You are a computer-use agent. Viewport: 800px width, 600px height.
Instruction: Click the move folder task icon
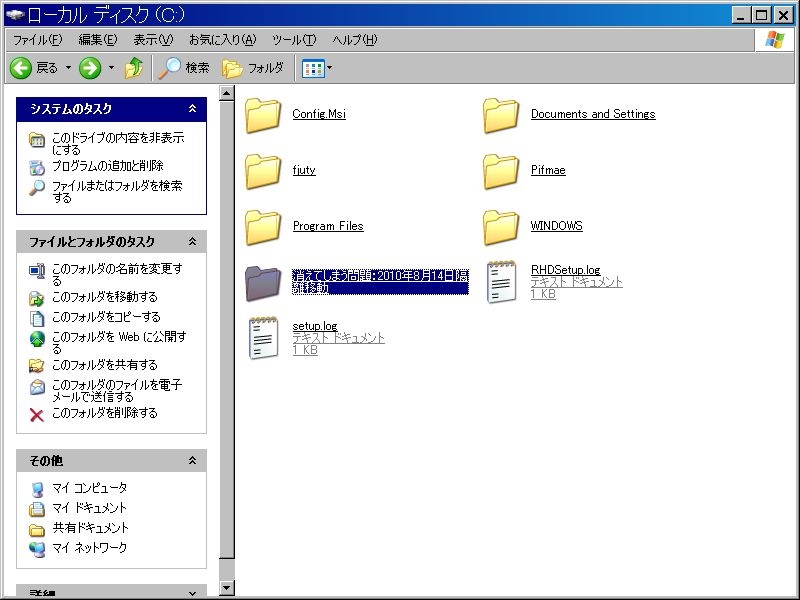(37, 298)
